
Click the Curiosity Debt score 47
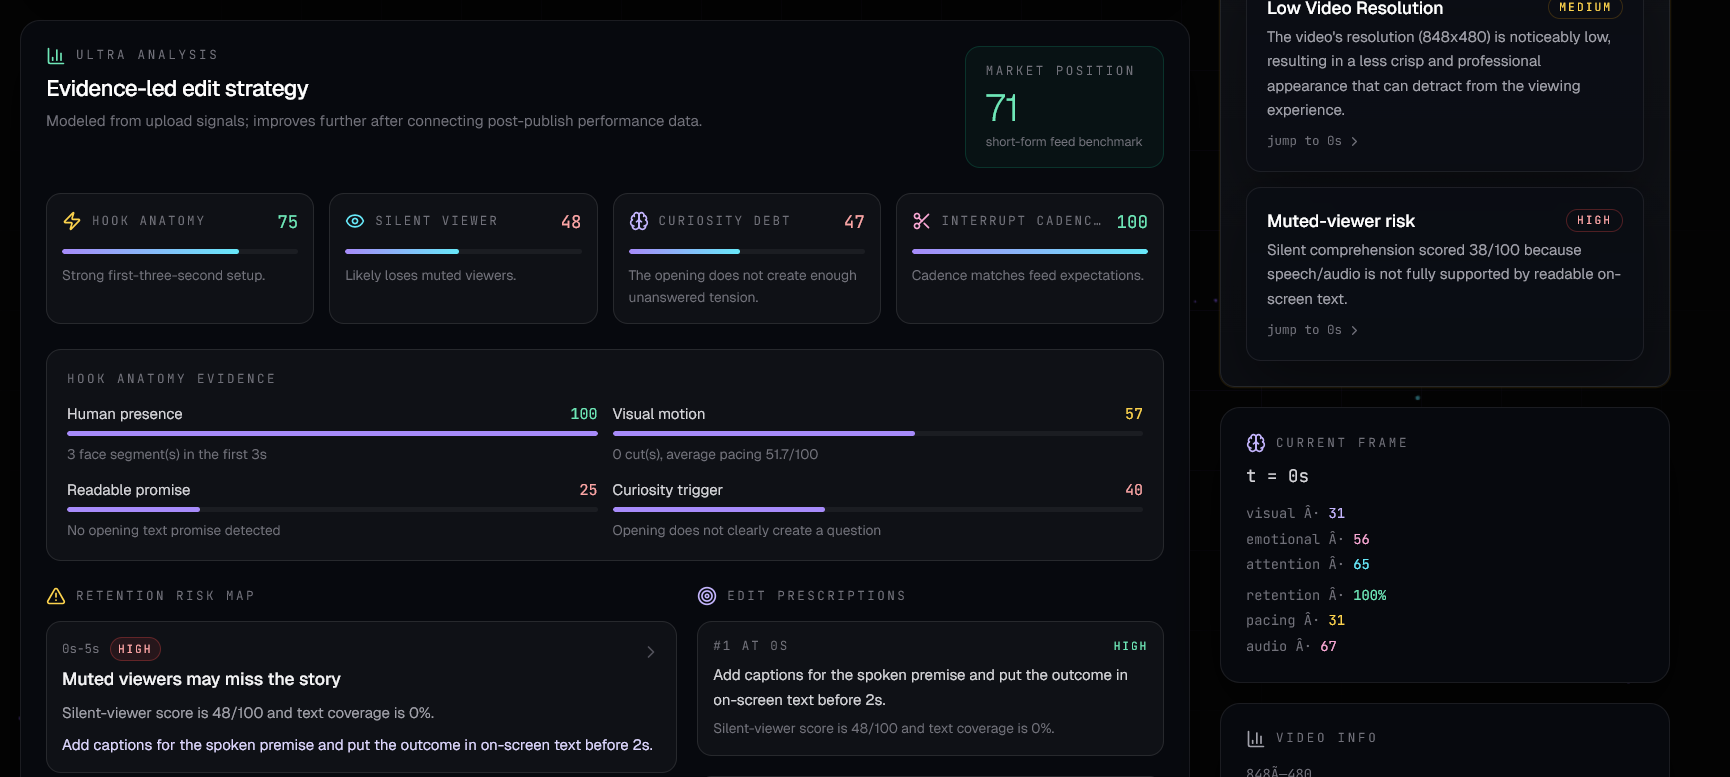(x=854, y=222)
